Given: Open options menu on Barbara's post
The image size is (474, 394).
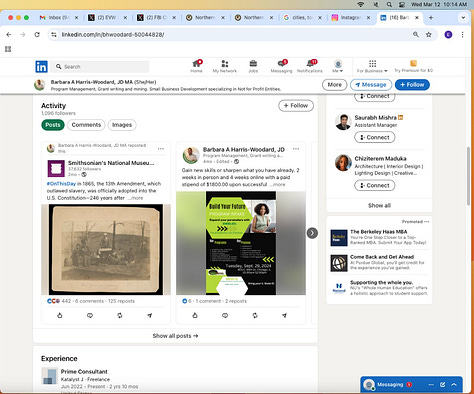Looking at the screenshot, I should pos(296,149).
